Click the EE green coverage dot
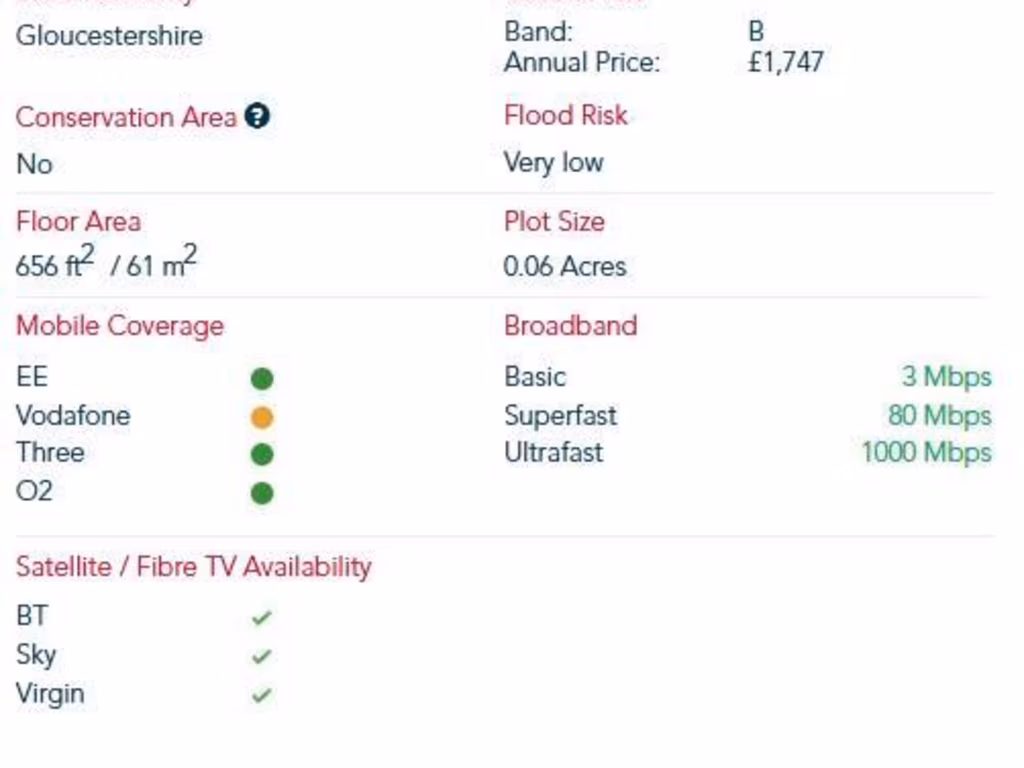 tap(262, 379)
